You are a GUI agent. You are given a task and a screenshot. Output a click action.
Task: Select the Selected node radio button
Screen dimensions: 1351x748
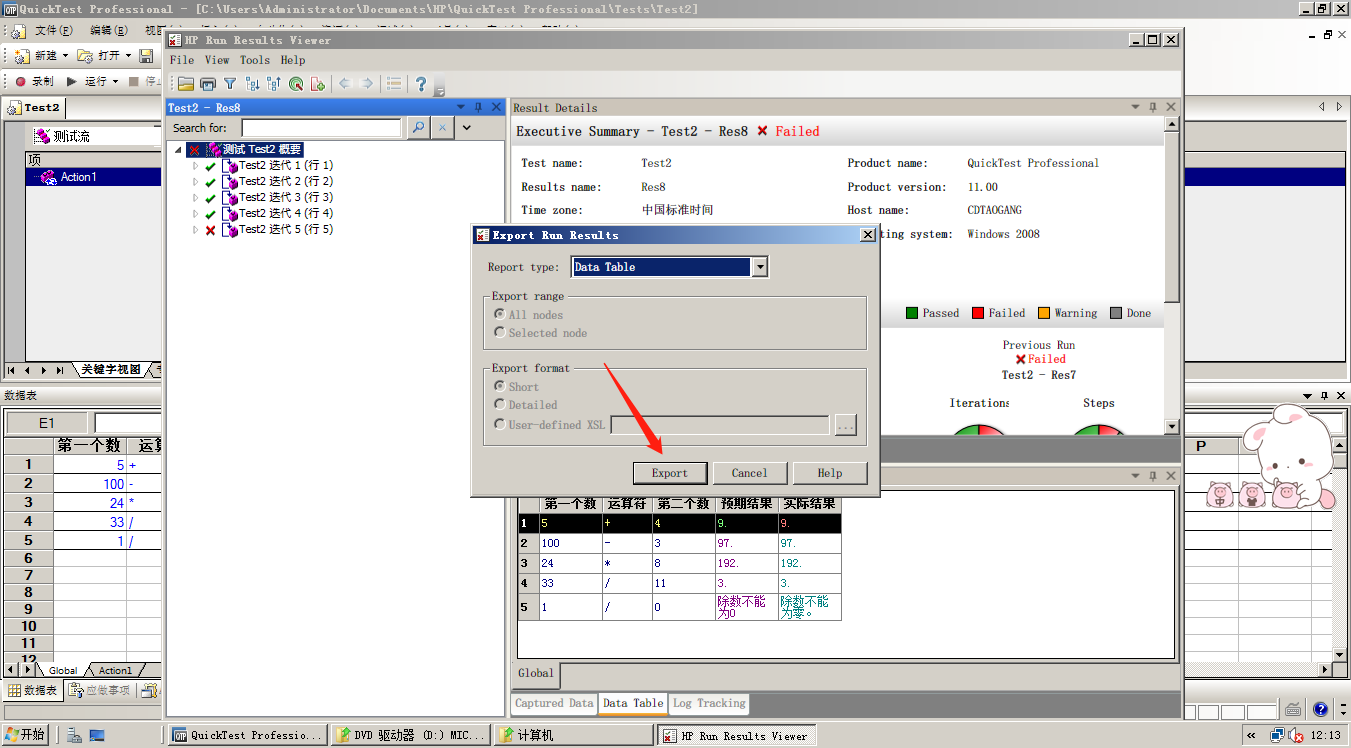pyautogui.click(x=500, y=332)
